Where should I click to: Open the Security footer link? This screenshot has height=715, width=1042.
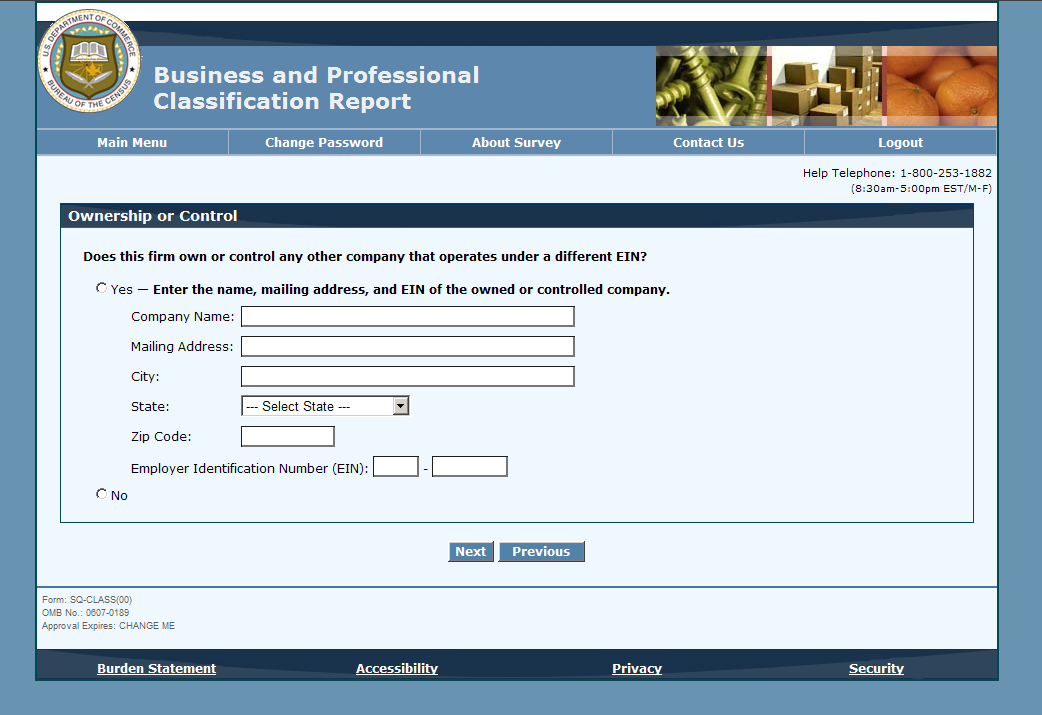(877, 668)
